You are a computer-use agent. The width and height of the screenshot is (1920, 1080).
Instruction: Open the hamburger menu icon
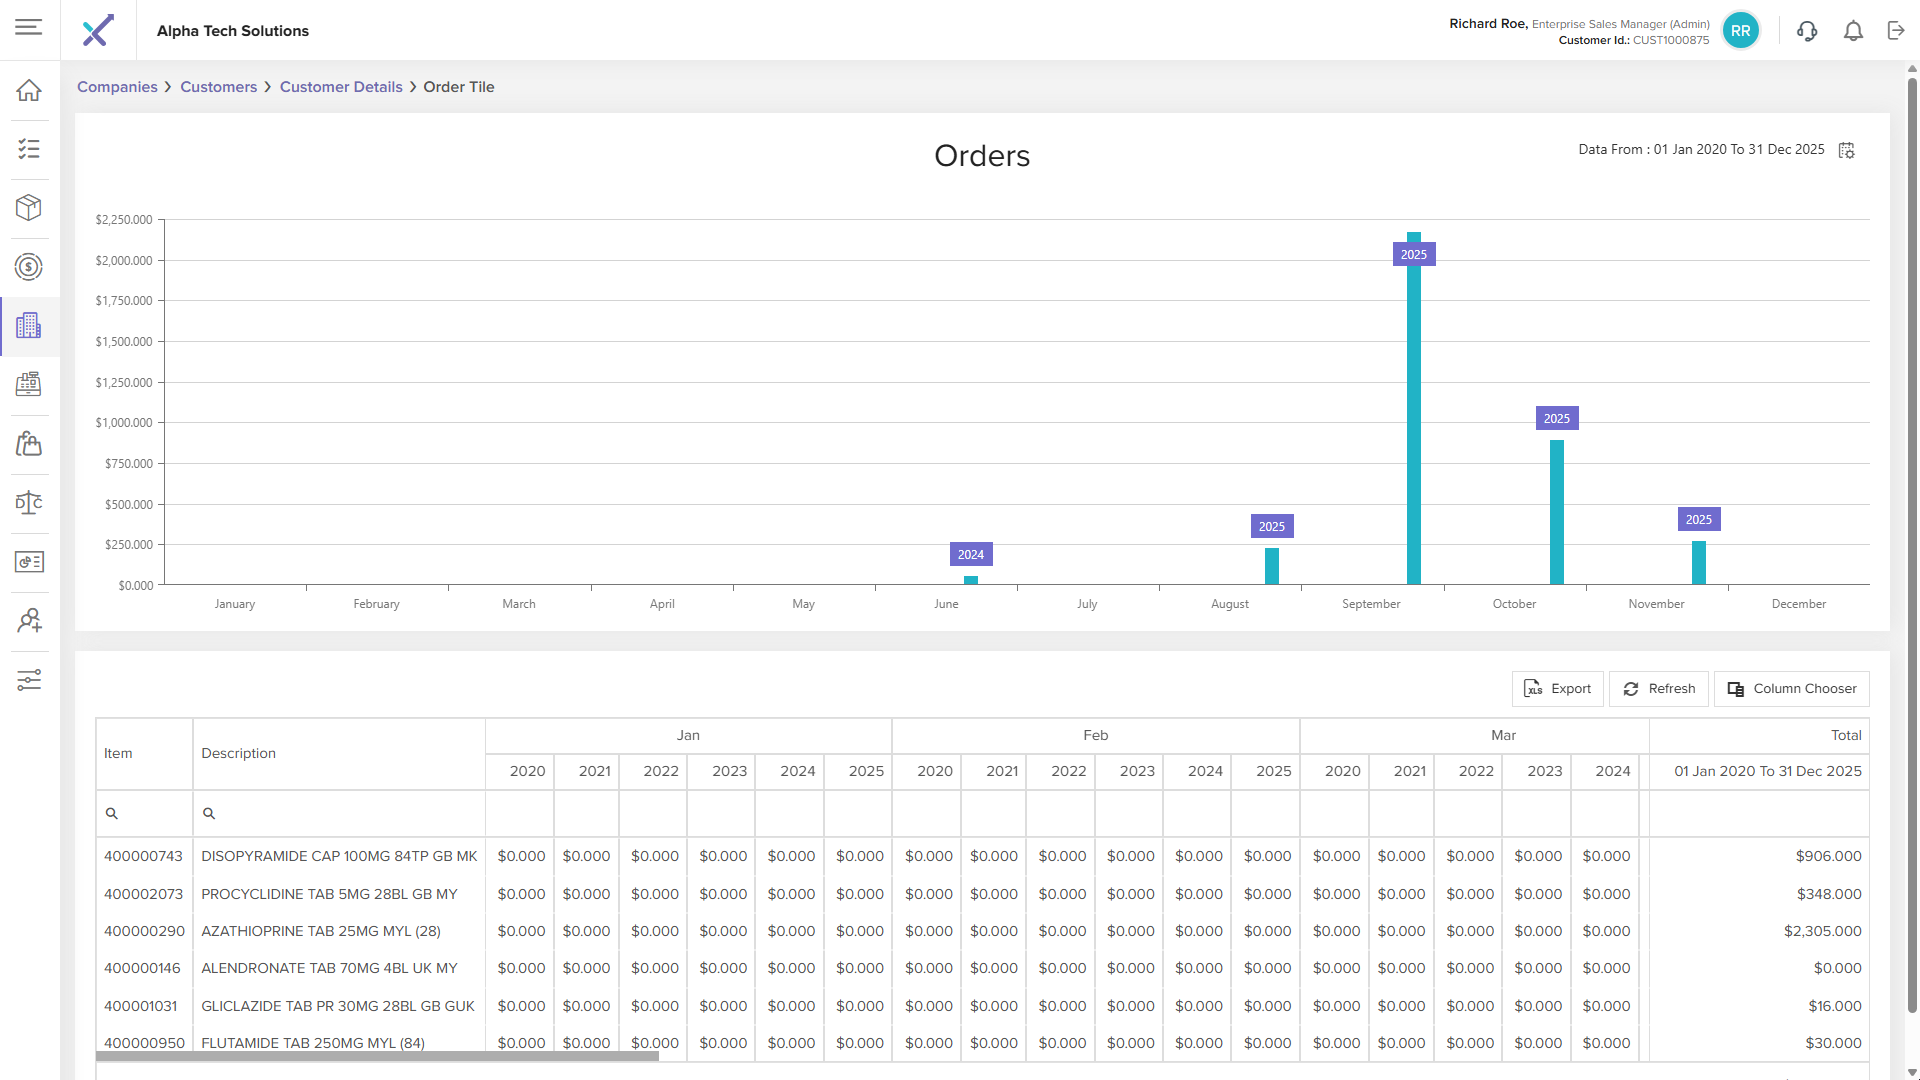pyautogui.click(x=29, y=27)
